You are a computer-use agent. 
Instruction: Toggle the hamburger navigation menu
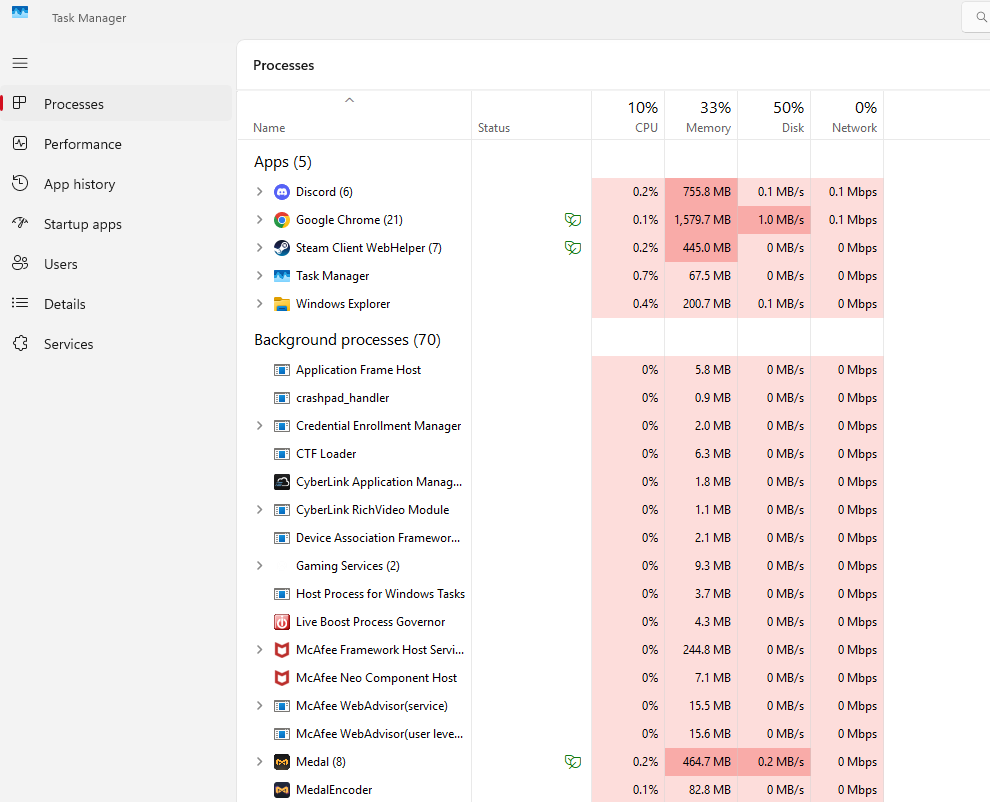20,63
